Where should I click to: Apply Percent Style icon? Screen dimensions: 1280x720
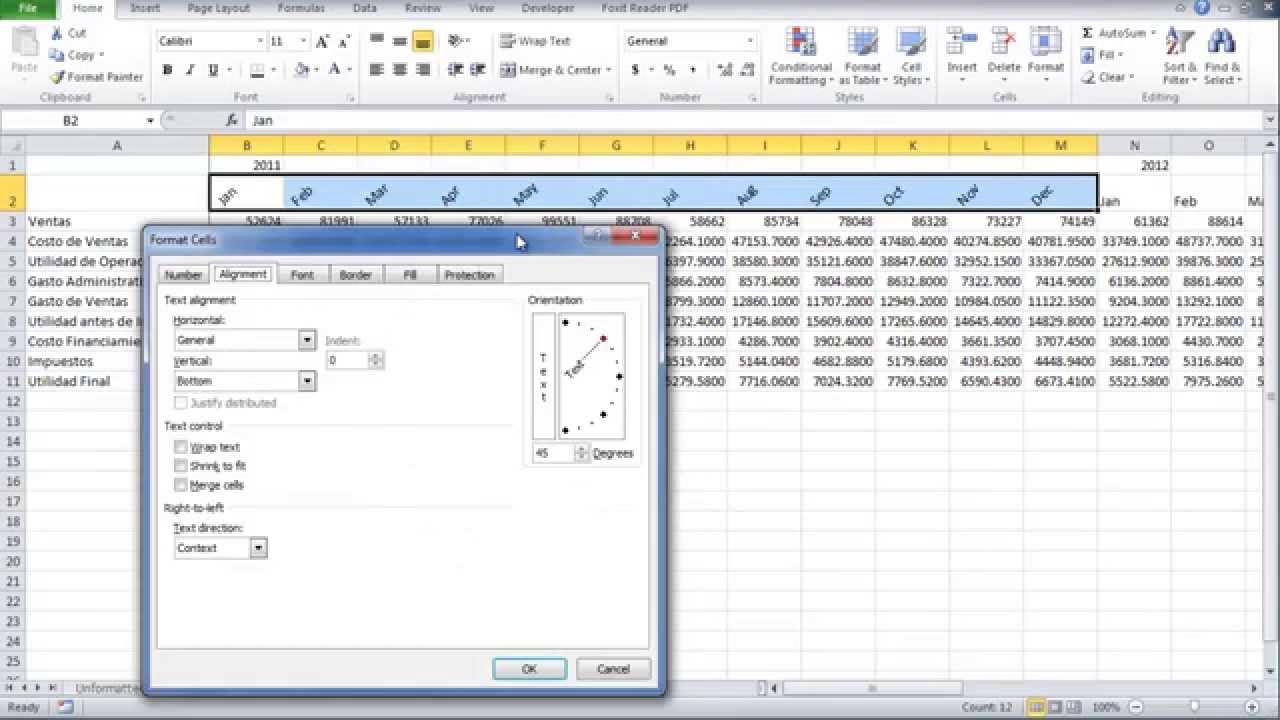pos(669,70)
